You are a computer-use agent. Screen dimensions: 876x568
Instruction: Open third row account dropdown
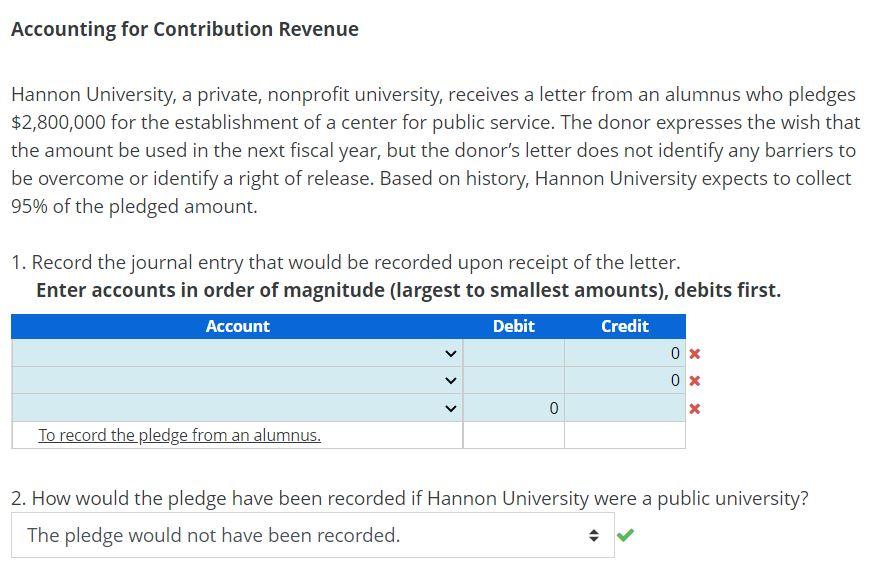point(237,408)
